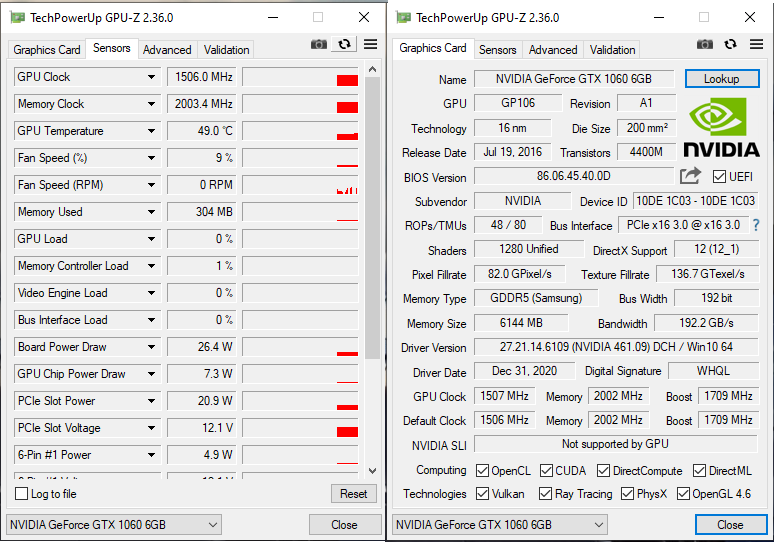Viewport: 776px width, 543px height.
Task: Open the Fan Speed (RPM) sensor dropdown
Action: pyautogui.click(x=151, y=185)
